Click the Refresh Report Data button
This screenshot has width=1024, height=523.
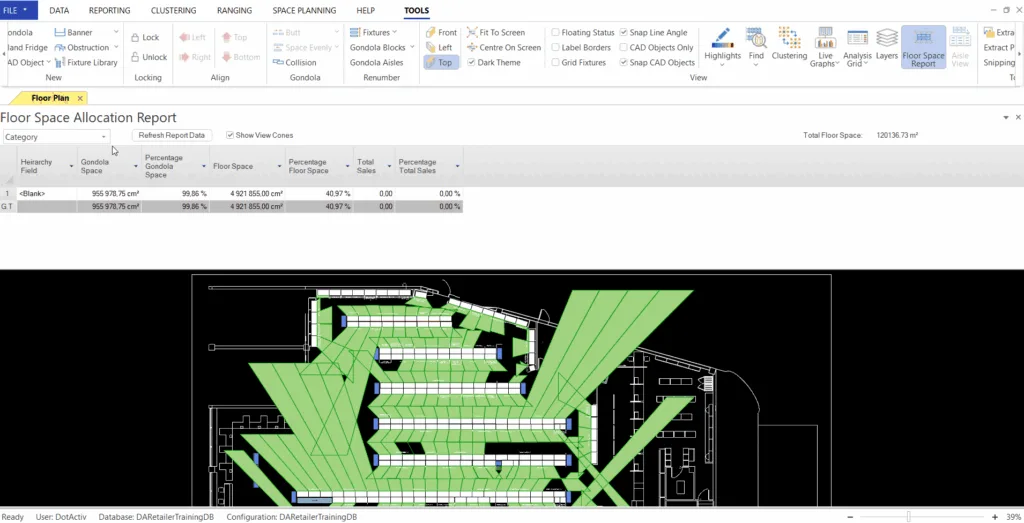click(172, 135)
